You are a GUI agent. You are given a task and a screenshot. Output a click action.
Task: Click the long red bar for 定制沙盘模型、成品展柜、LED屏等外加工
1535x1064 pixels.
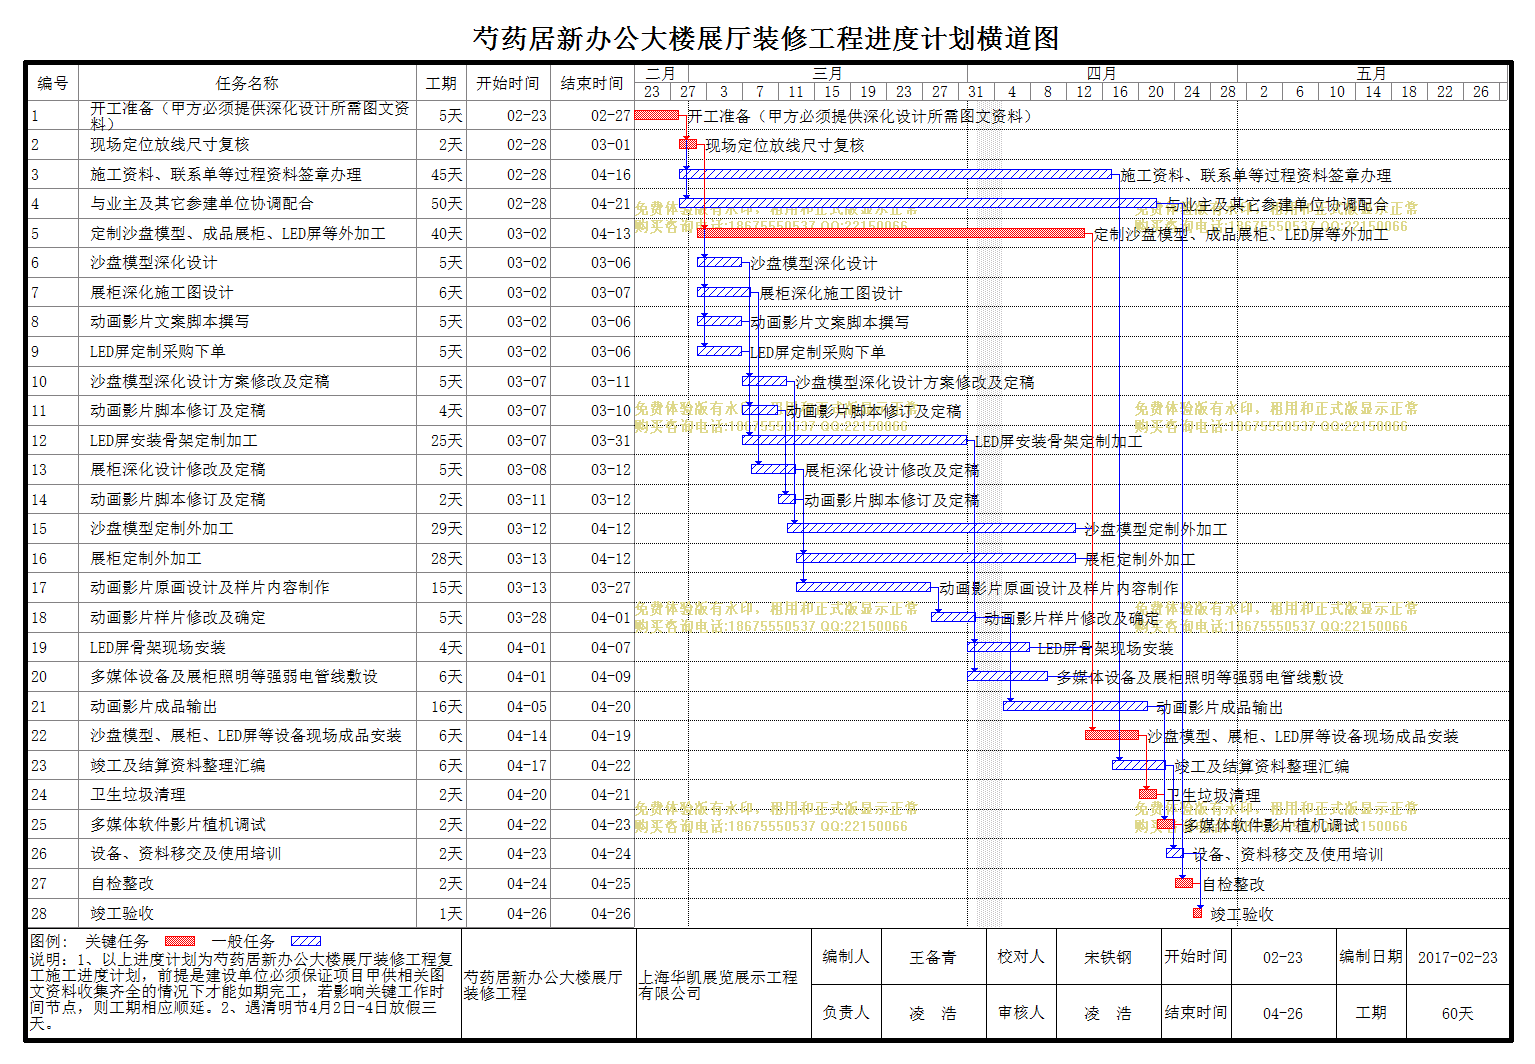pyautogui.click(x=891, y=233)
